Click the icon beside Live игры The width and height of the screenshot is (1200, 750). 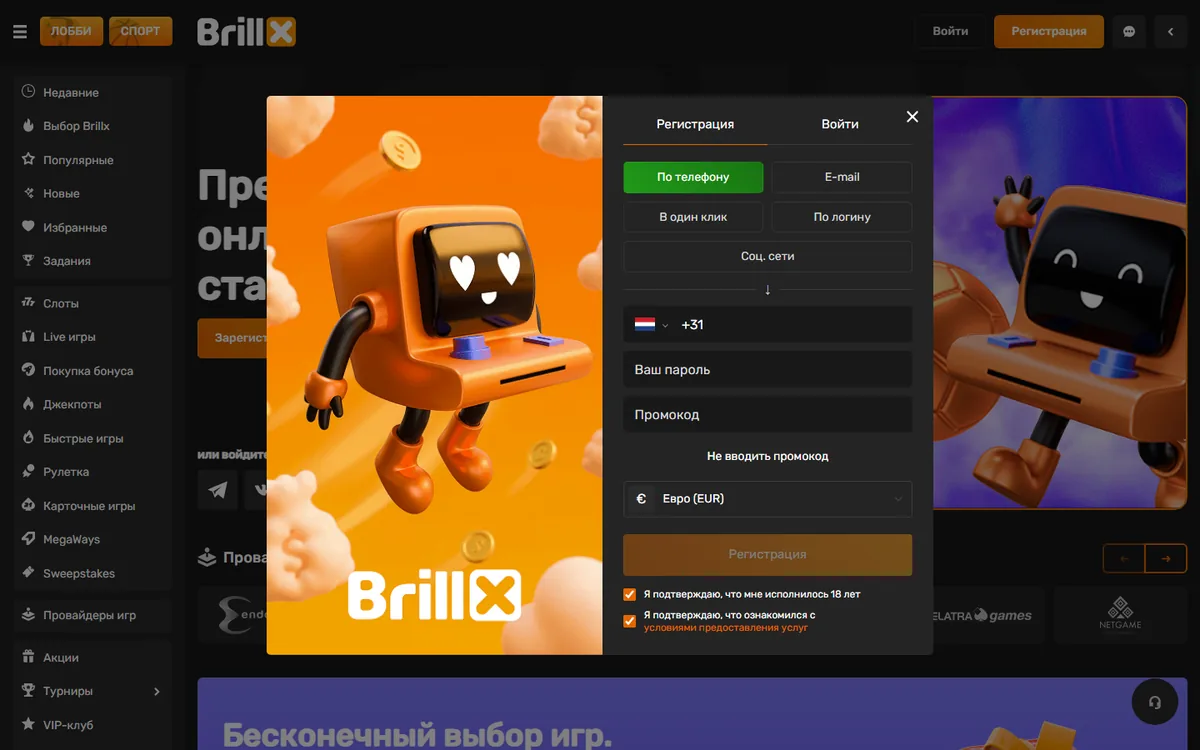(28, 336)
